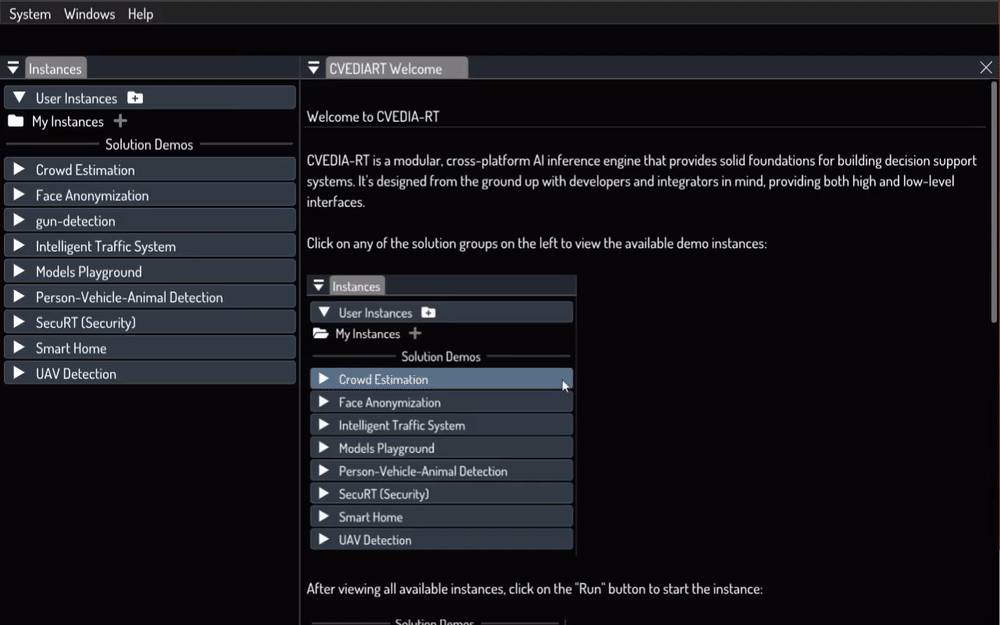The image size is (1000, 625).
Task: Expand the SecuRT (Security) group in the sidebar
Action: coord(150,323)
